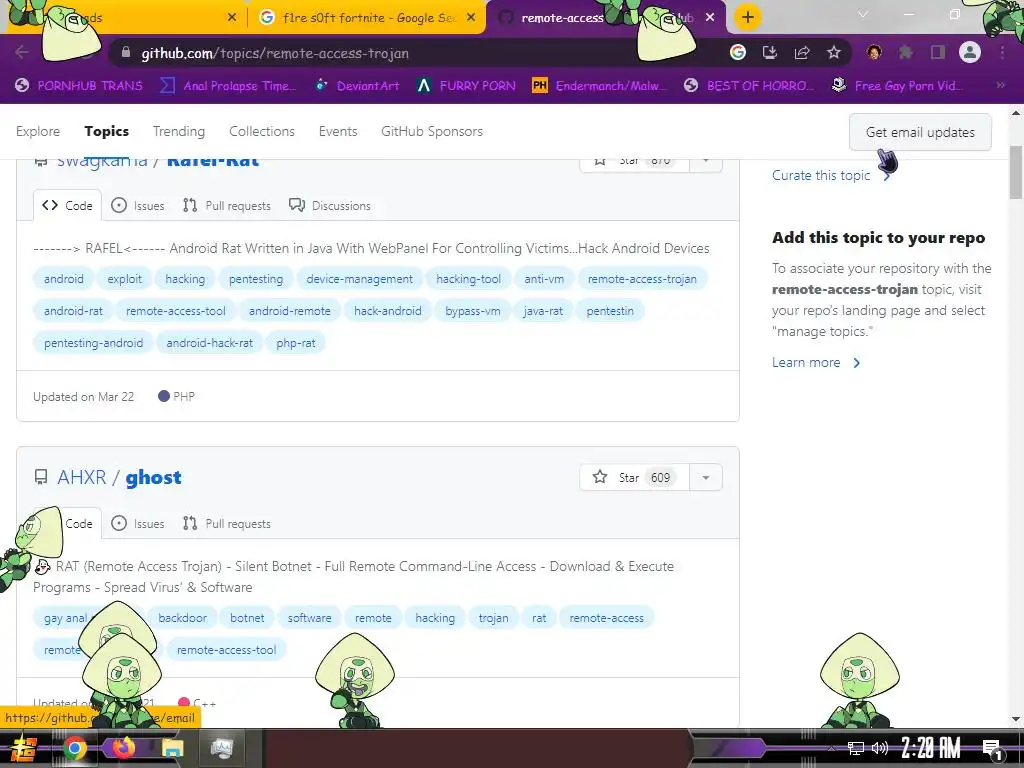Open the Rafel-Rat Code tab
Image resolution: width=1024 pixels, height=768 pixels.
tap(67, 205)
